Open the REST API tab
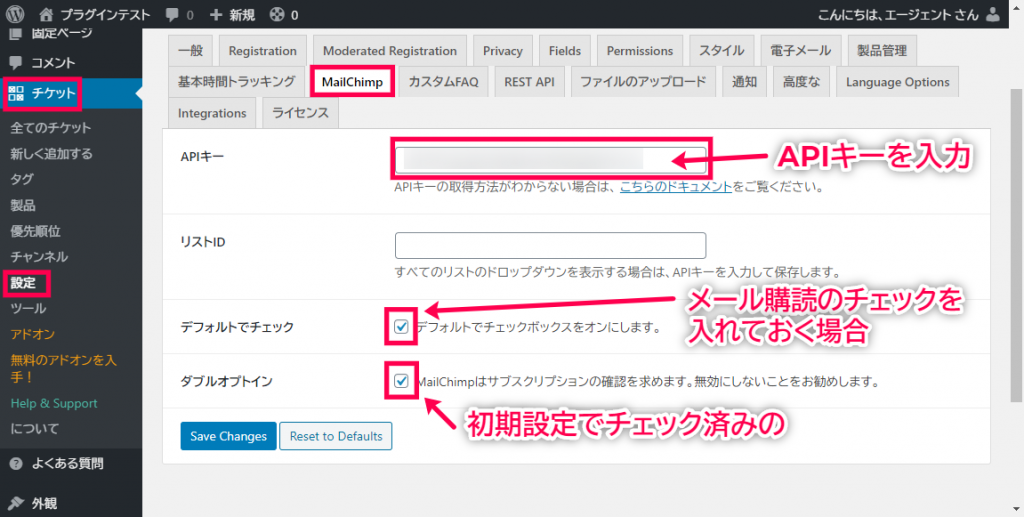This screenshot has width=1024, height=517. pyautogui.click(x=530, y=82)
